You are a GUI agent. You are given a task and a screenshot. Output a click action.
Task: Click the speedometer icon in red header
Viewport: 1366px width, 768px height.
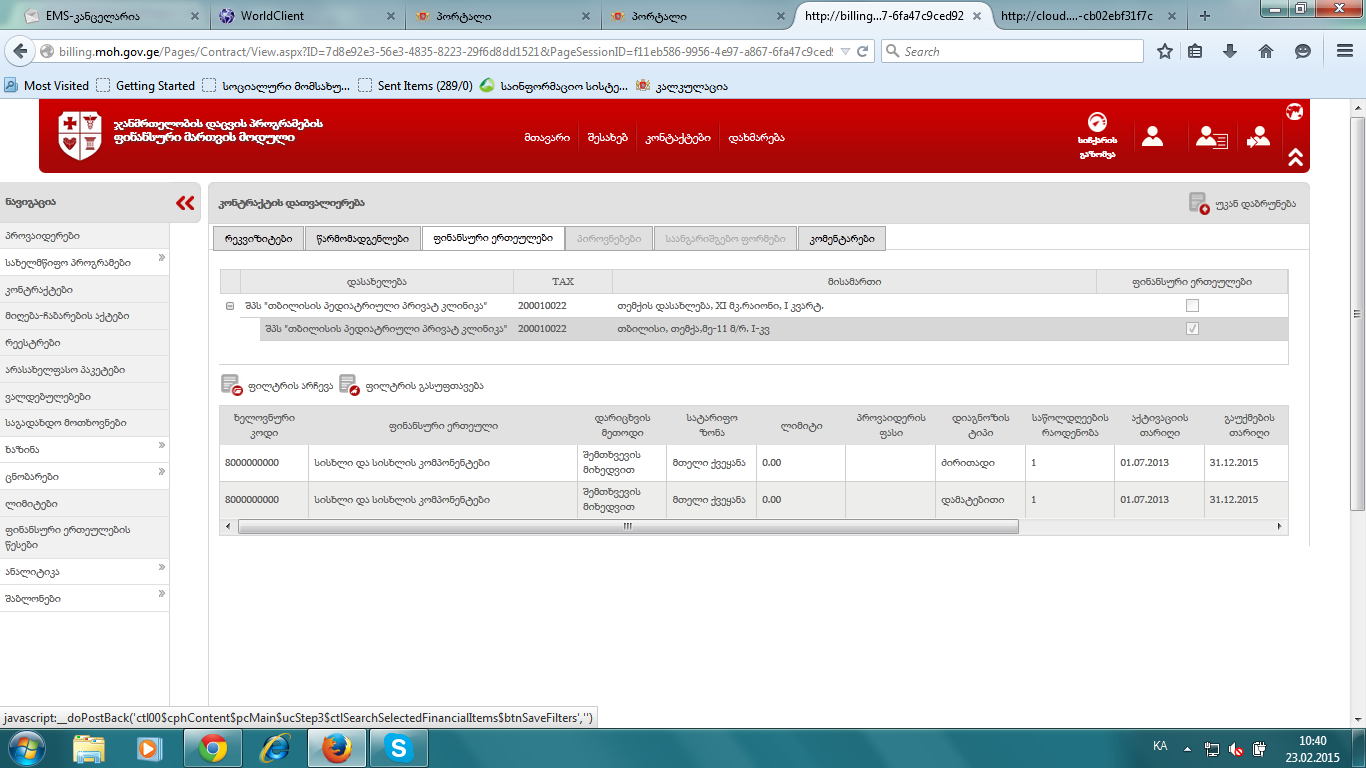pos(1097,124)
